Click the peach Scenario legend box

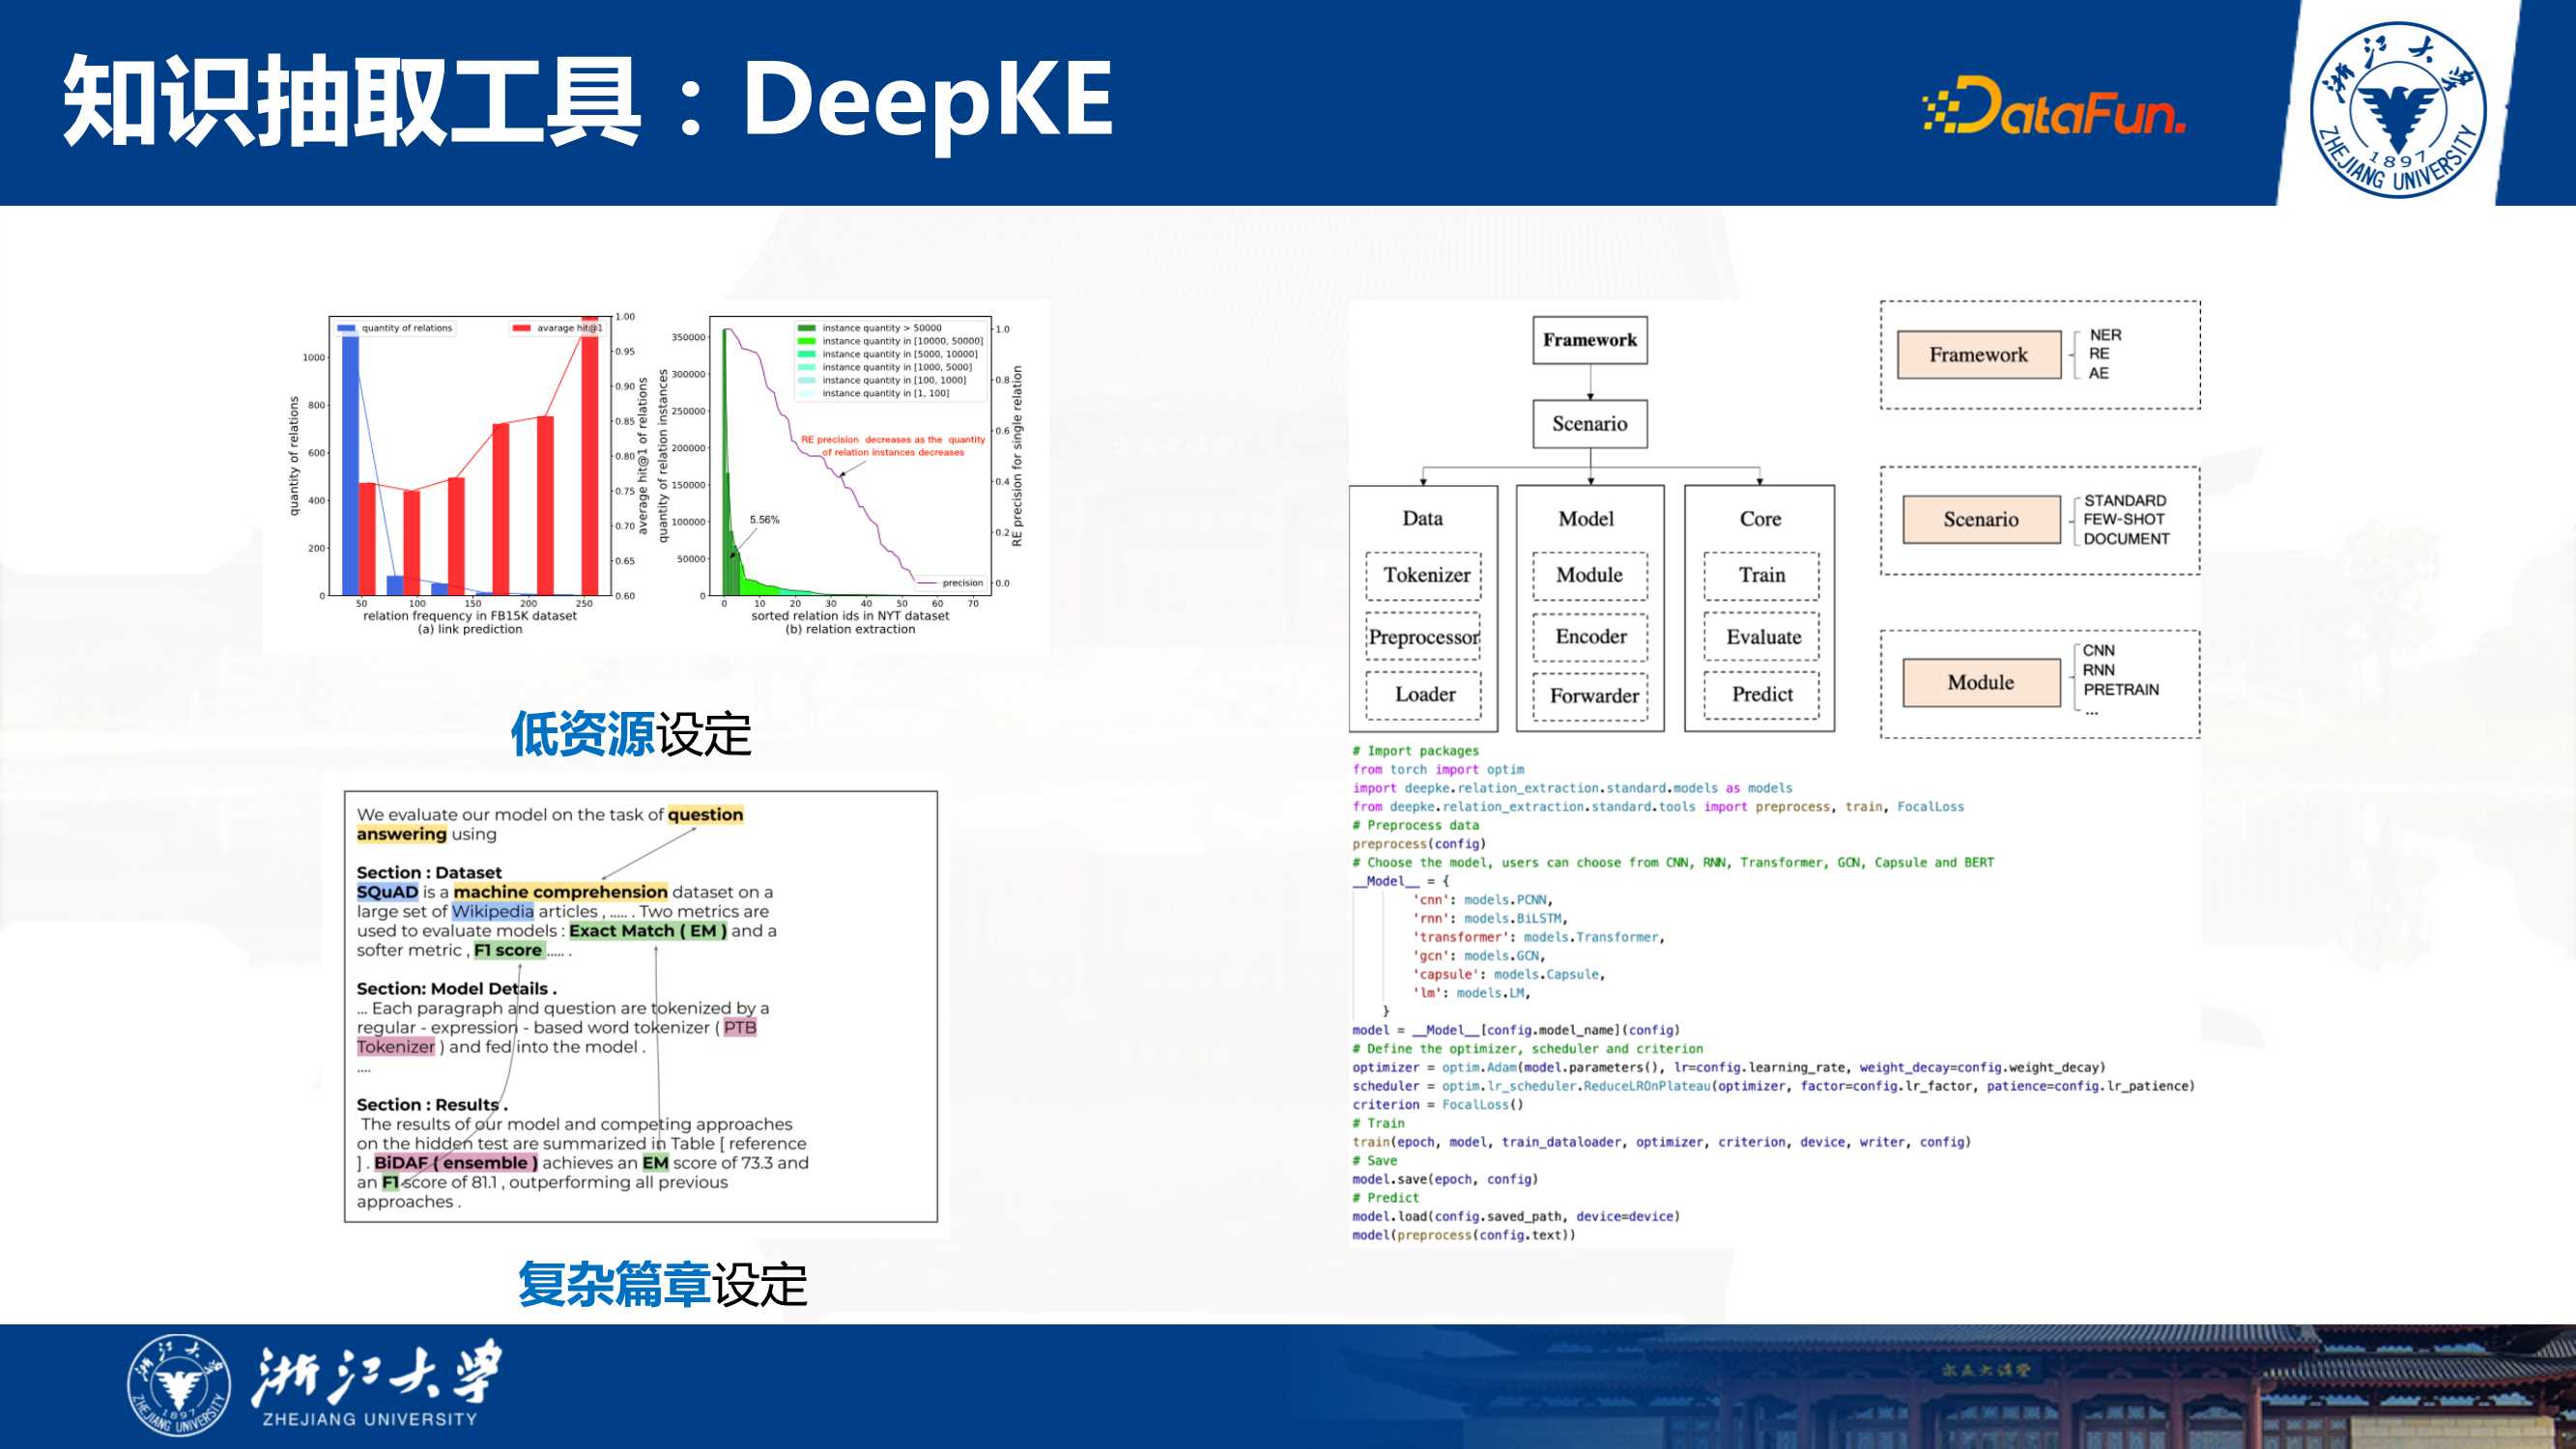[x=1981, y=519]
